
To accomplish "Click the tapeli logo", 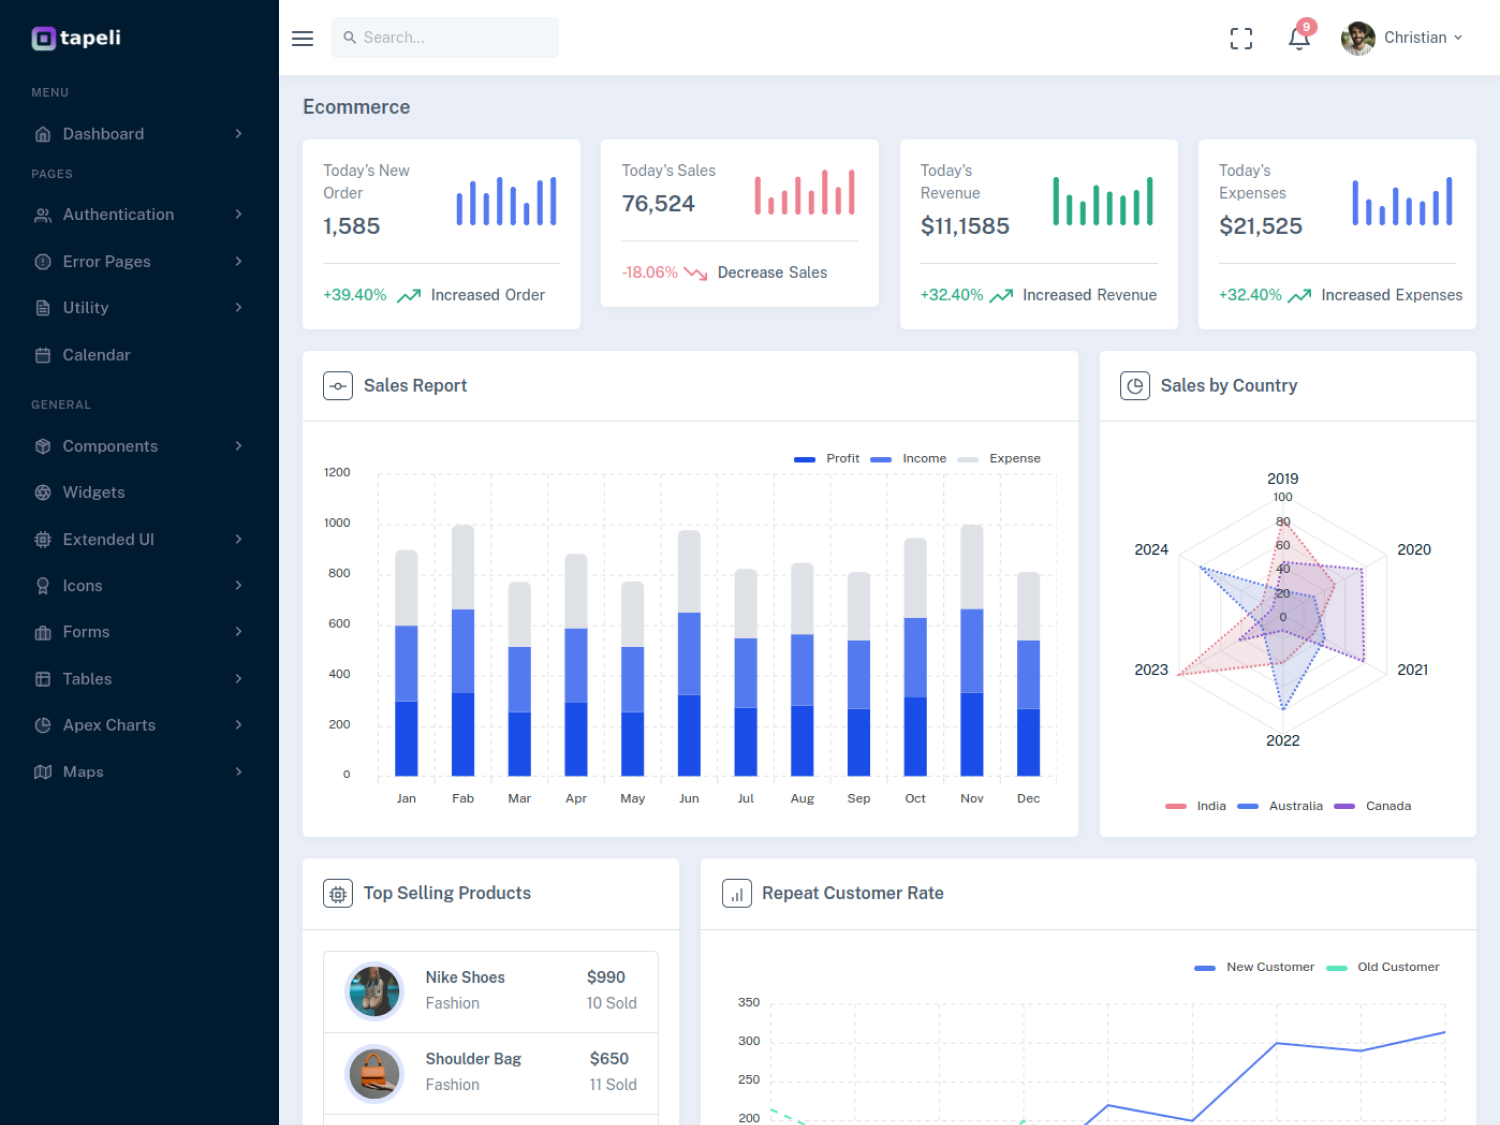I will coord(76,38).
